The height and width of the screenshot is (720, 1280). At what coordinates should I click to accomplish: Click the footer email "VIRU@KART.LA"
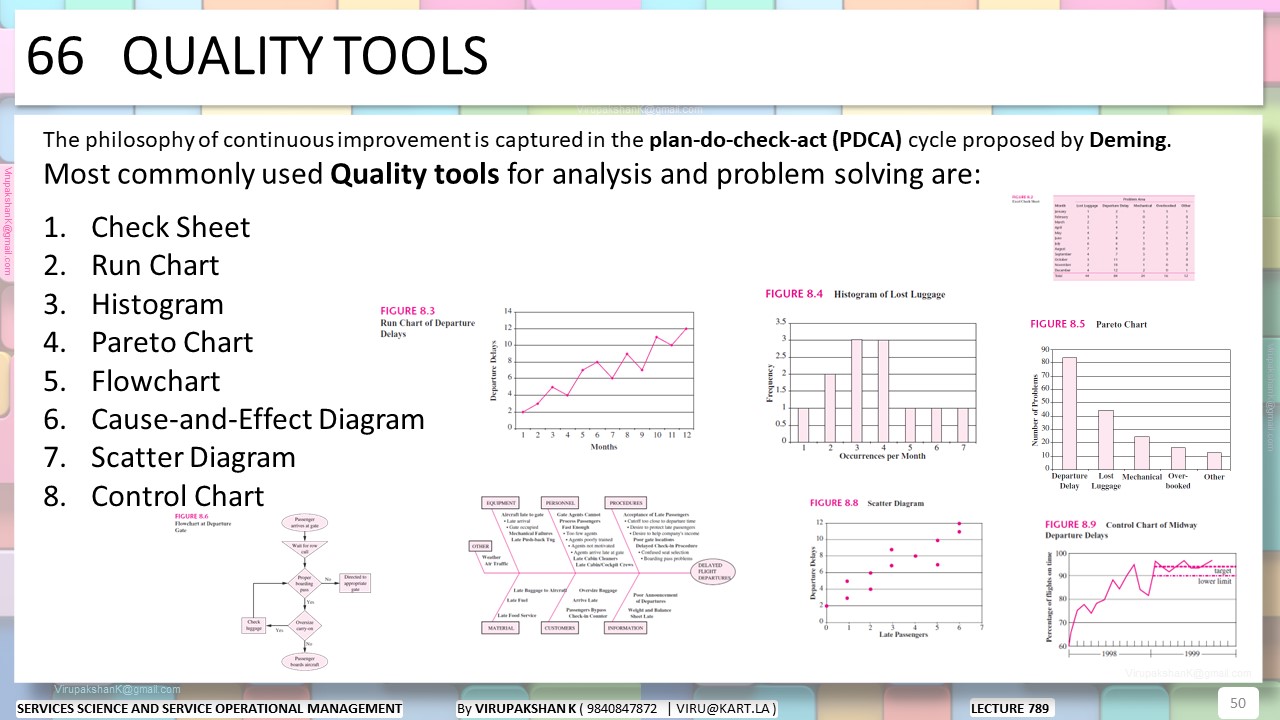[x=726, y=709]
